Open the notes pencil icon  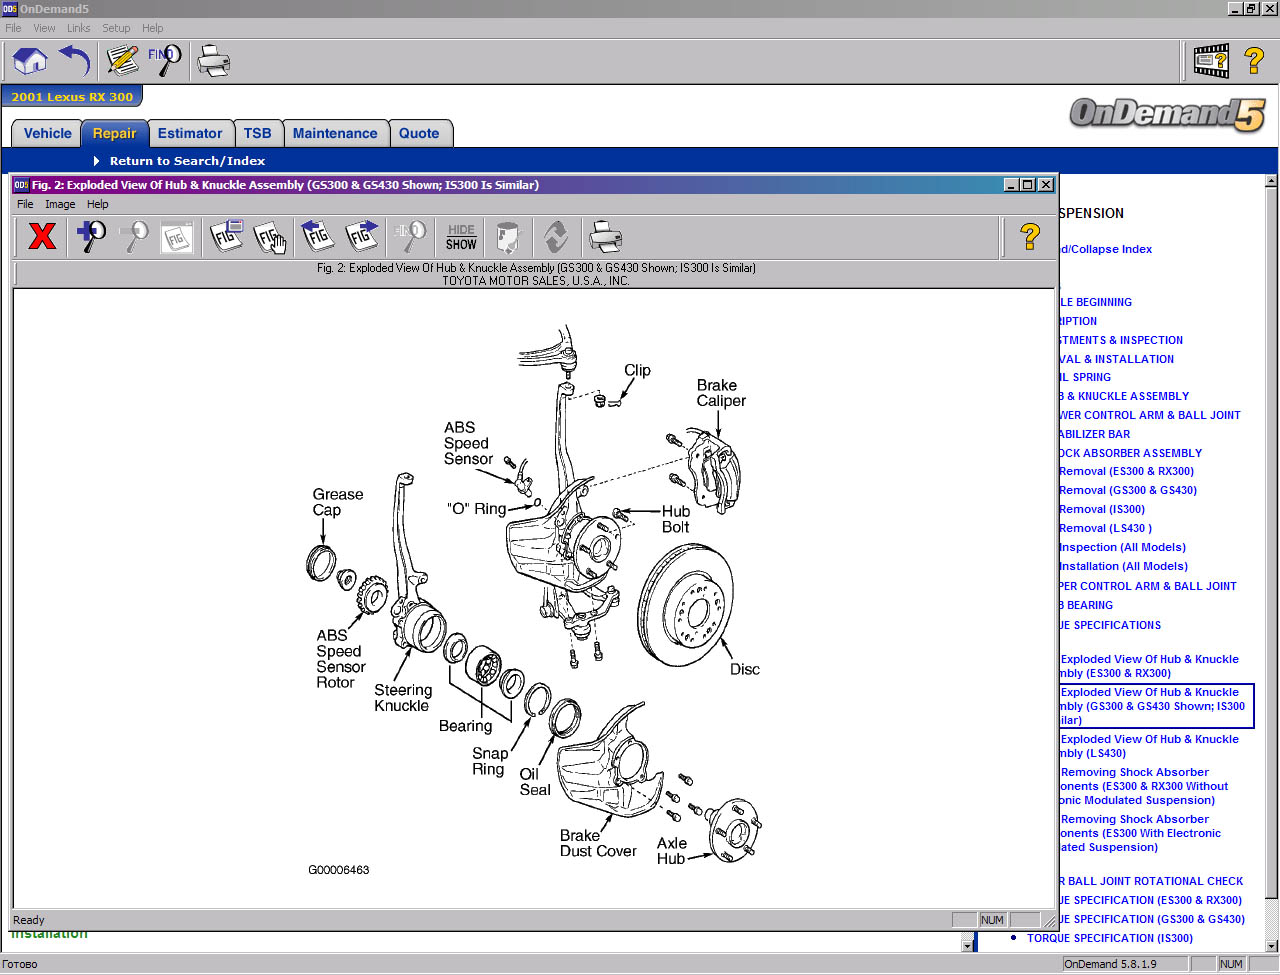[x=122, y=61]
